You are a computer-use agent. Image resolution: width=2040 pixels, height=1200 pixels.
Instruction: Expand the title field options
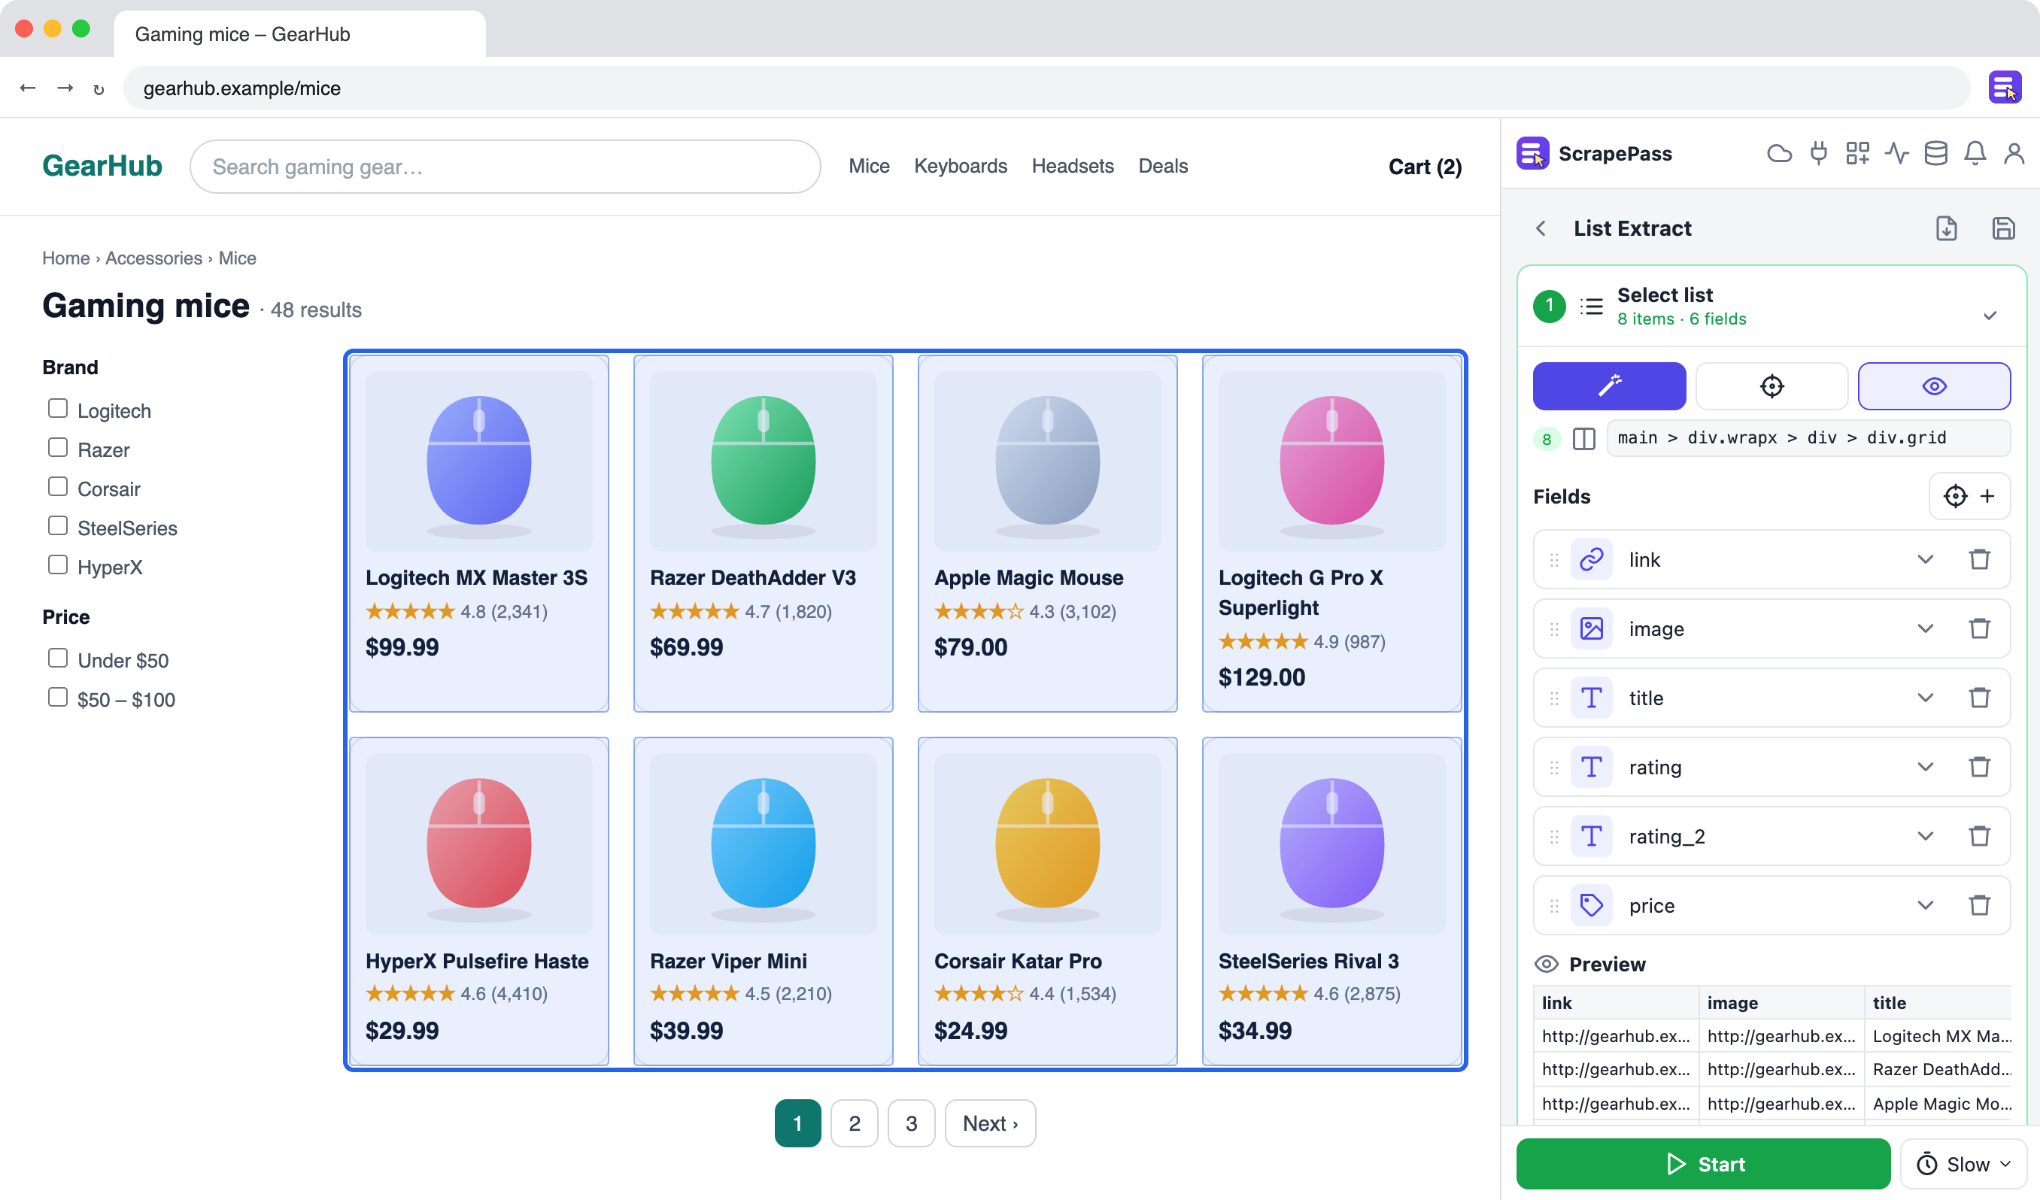pos(1925,698)
